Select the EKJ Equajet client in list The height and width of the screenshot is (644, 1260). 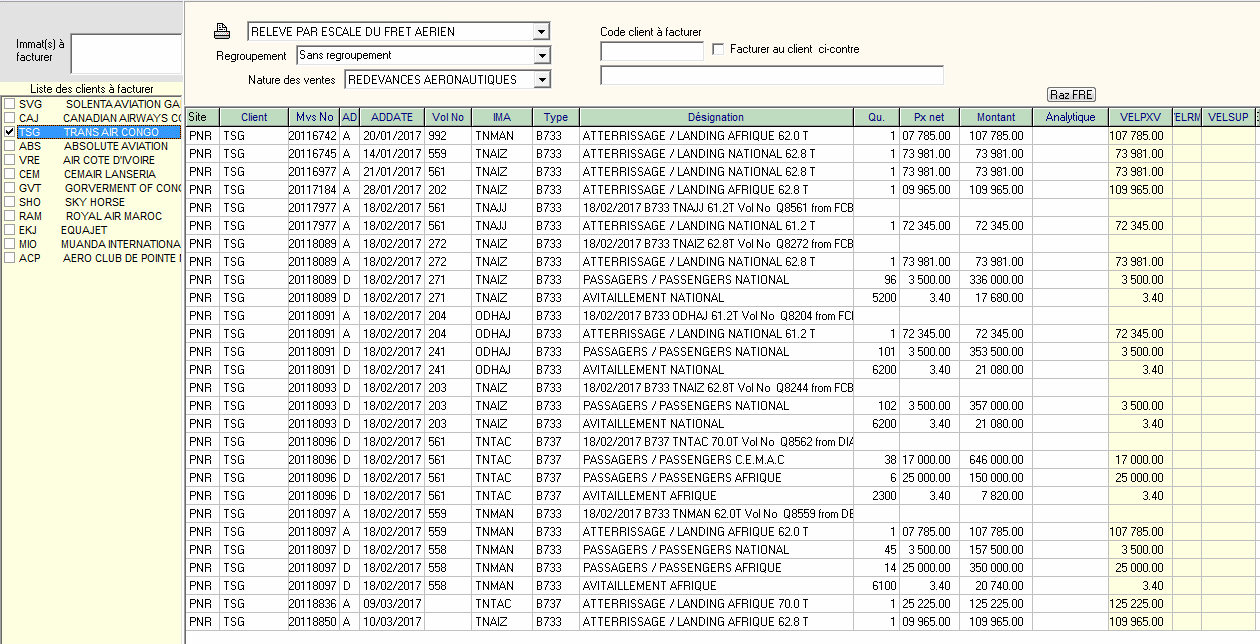[85, 230]
